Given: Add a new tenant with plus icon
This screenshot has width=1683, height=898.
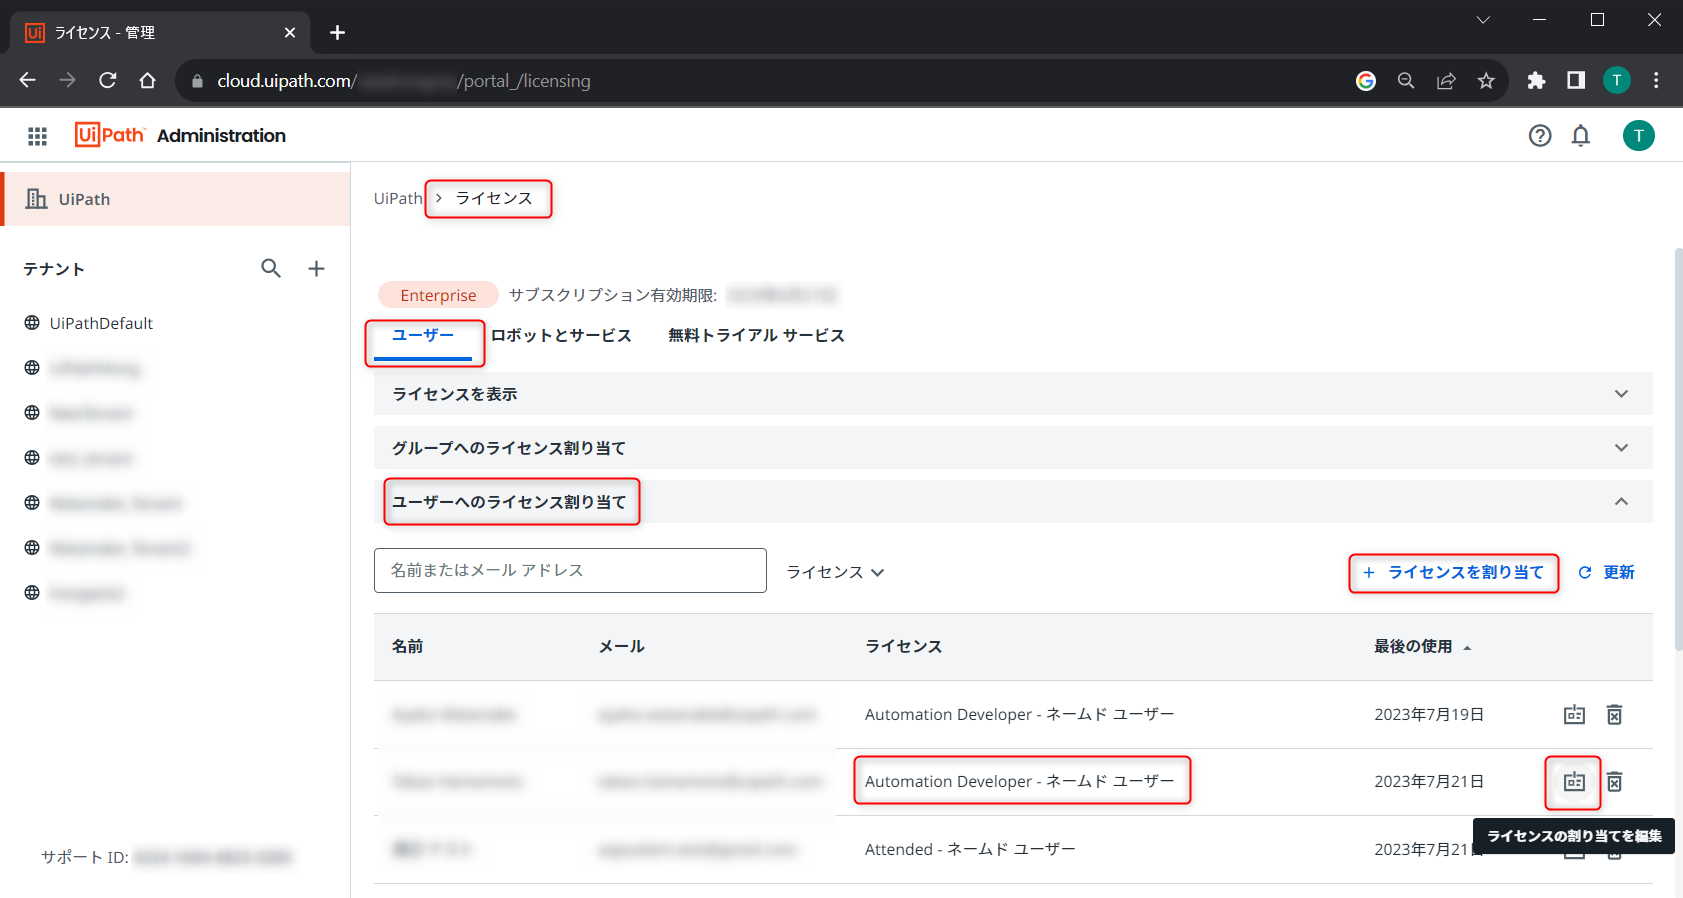Looking at the screenshot, I should click(x=316, y=268).
